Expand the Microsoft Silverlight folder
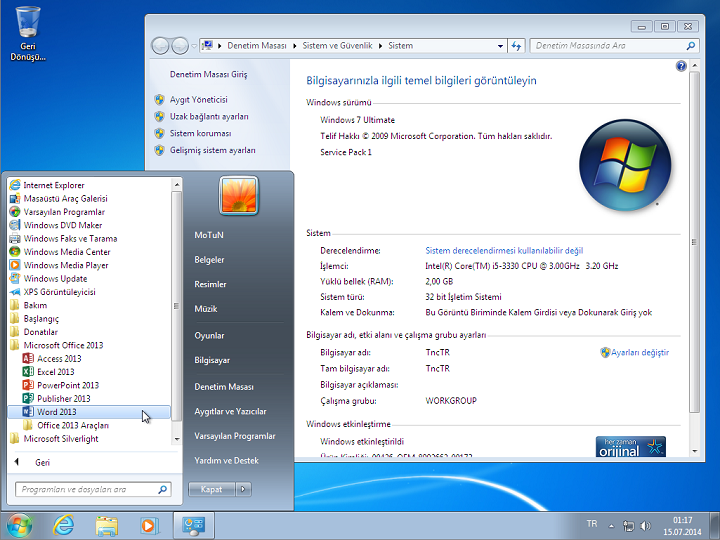Viewport: 720px width, 540px height. point(54,439)
